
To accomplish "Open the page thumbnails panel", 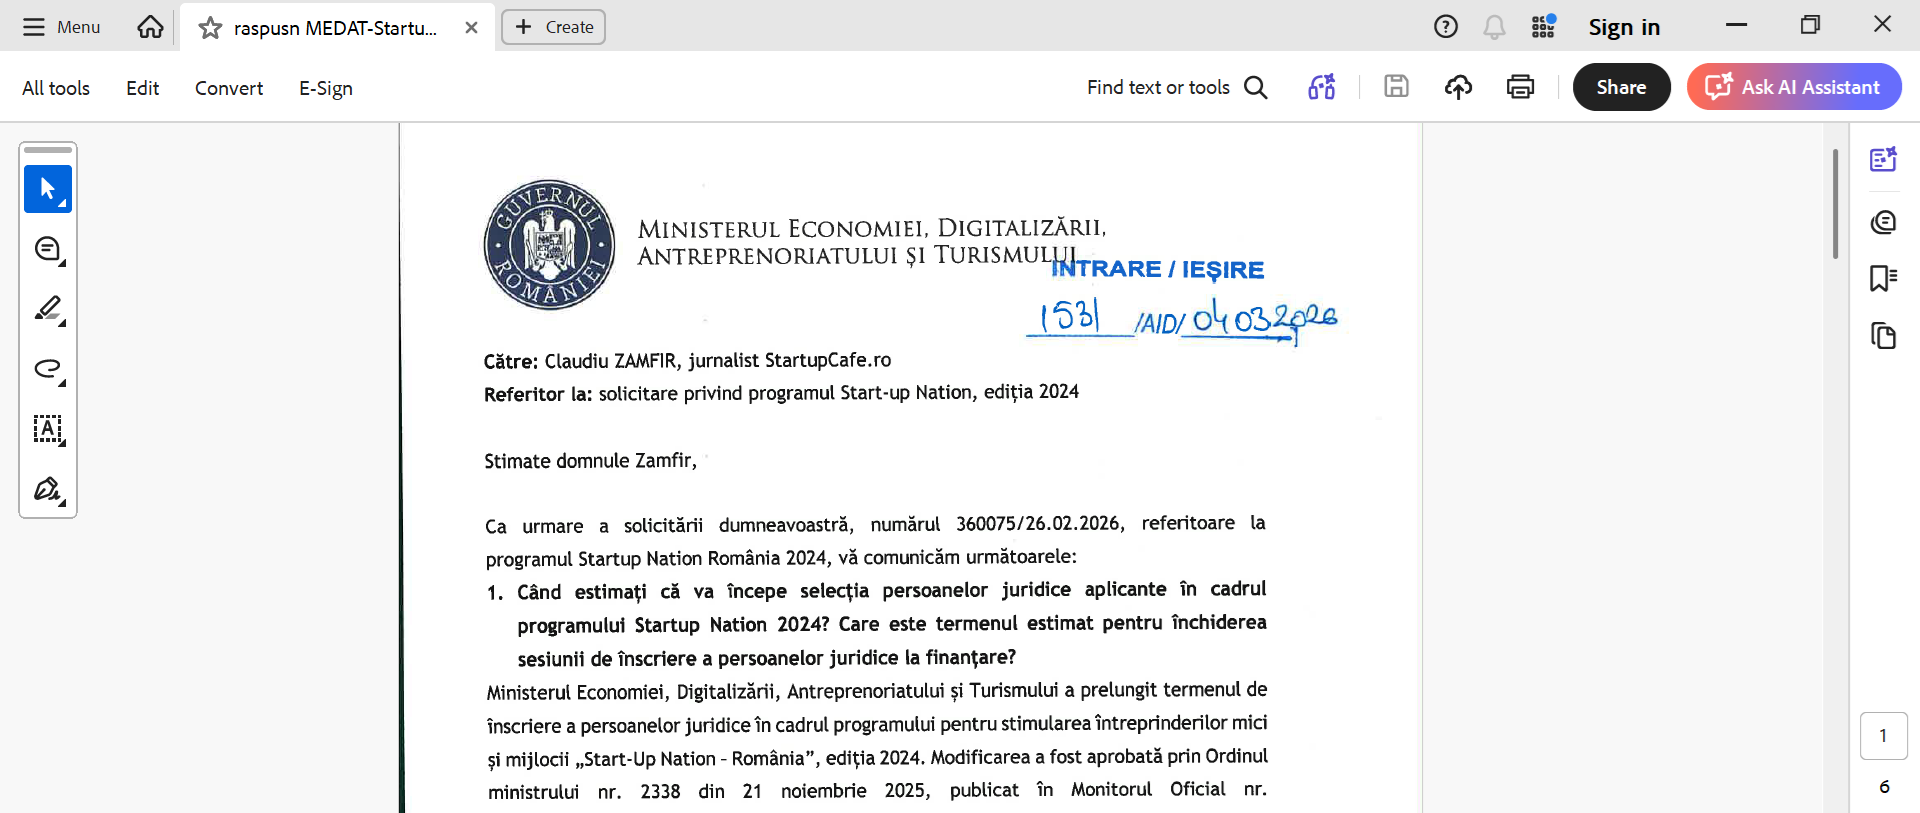I will click(1883, 336).
